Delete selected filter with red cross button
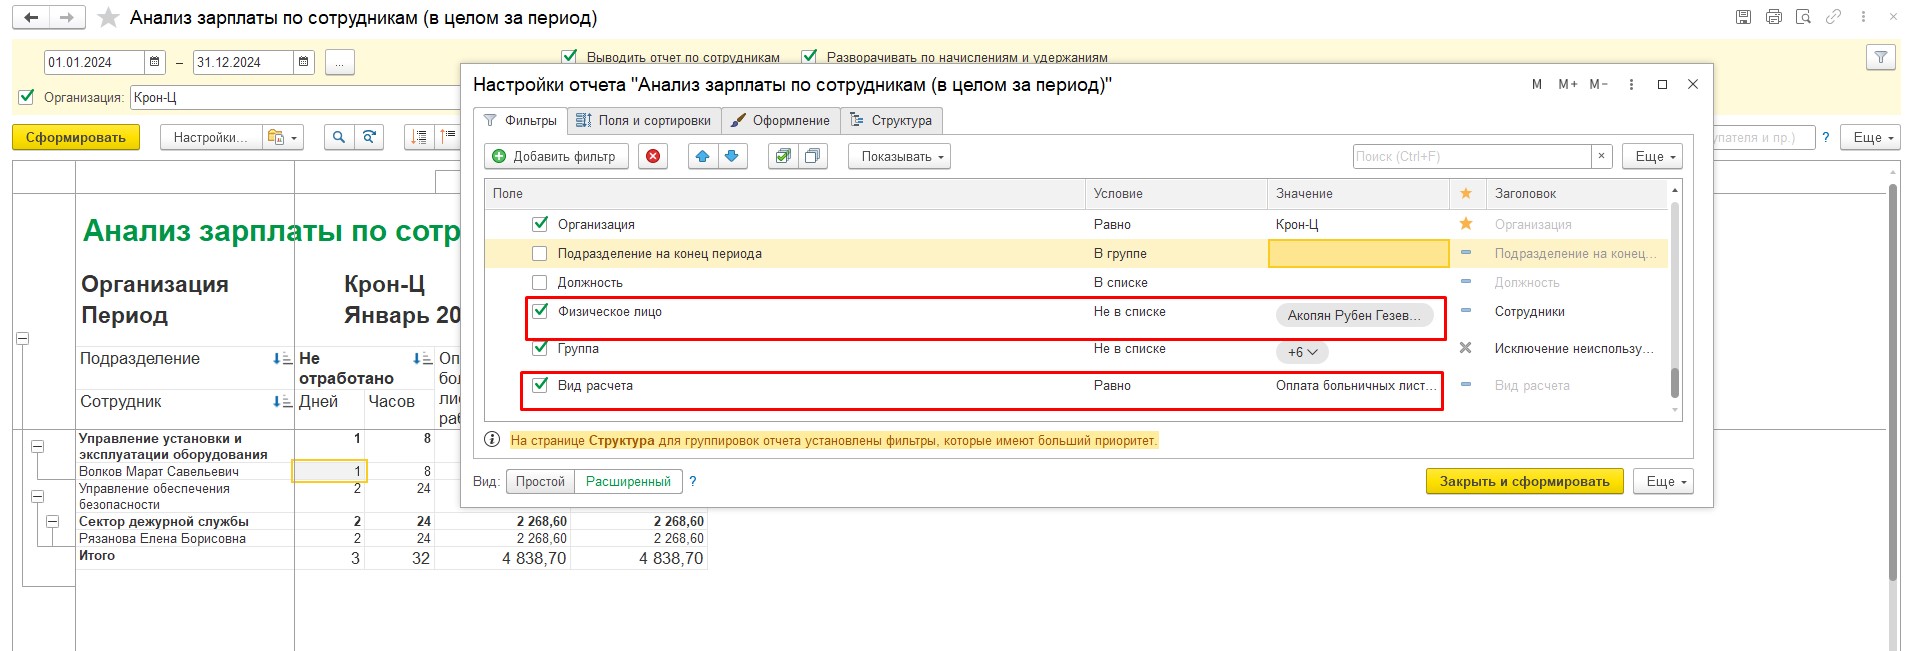This screenshot has width=1907, height=651. click(x=653, y=156)
